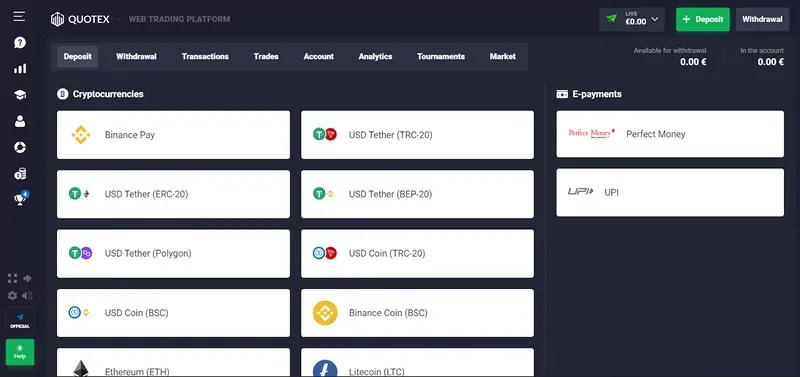The height and width of the screenshot is (377, 800).
Task: Open the trading chart bars sidebar icon
Action: 19,69
